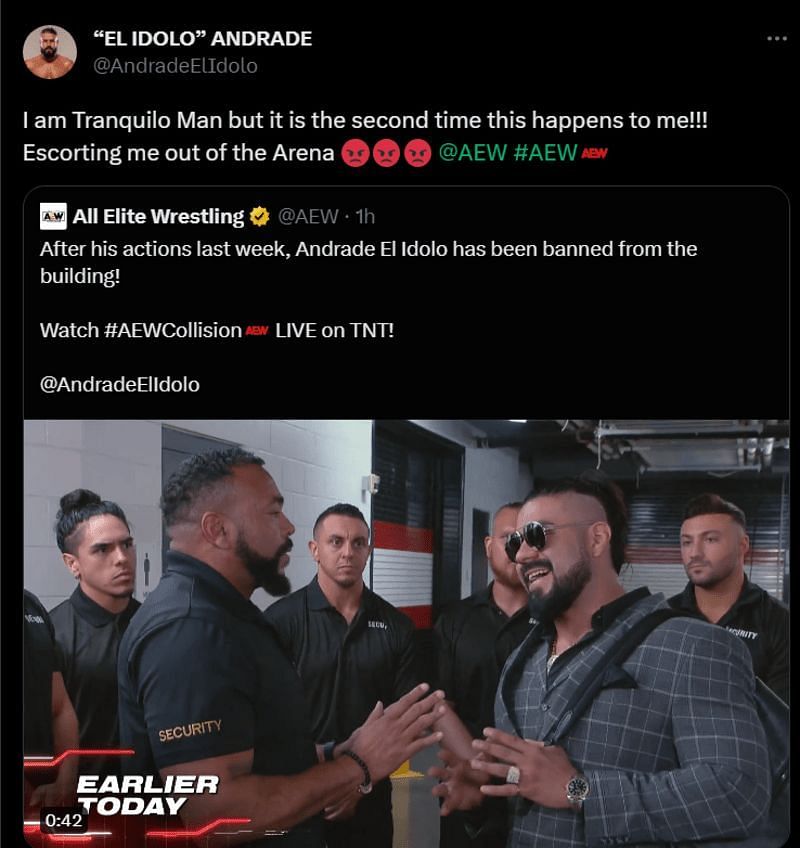The height and width of the screenshot is (848, 800).
Task: Open the three-dot more options menu
Action: (777, 38)
